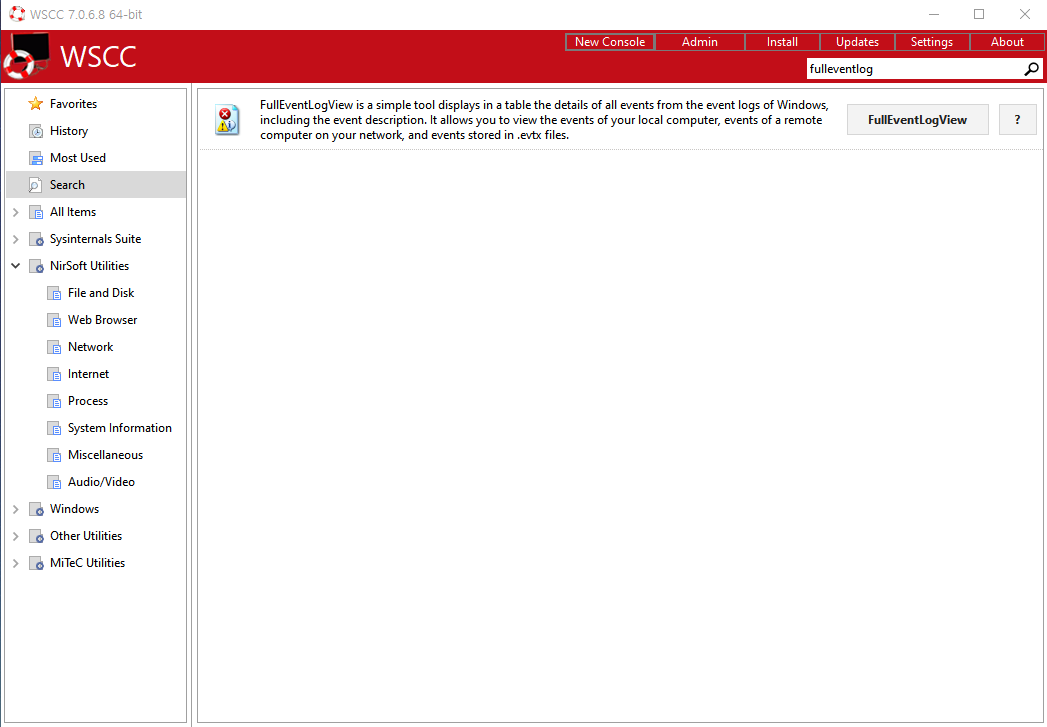Screen dimensions: 1047x727
Task: Click the Other Utilities category icon
Action: tap(36, 536)
